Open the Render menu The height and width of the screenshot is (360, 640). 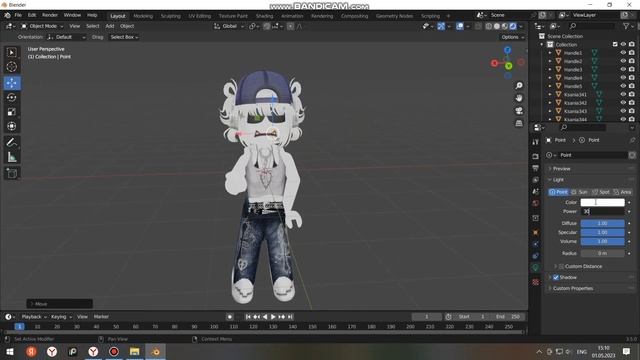click(x=50, y=15)
